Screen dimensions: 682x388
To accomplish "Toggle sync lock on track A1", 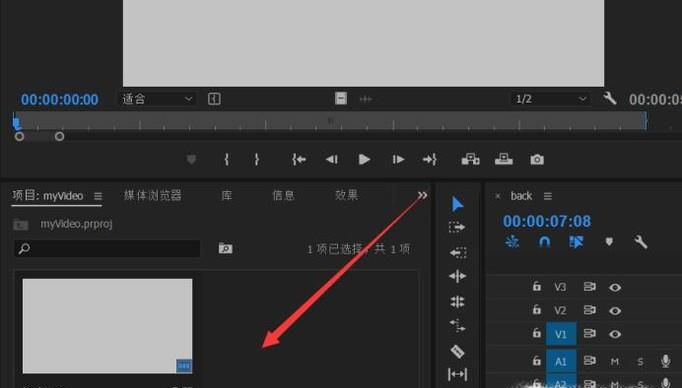I will pyautogui.click(x=589, y=361).
